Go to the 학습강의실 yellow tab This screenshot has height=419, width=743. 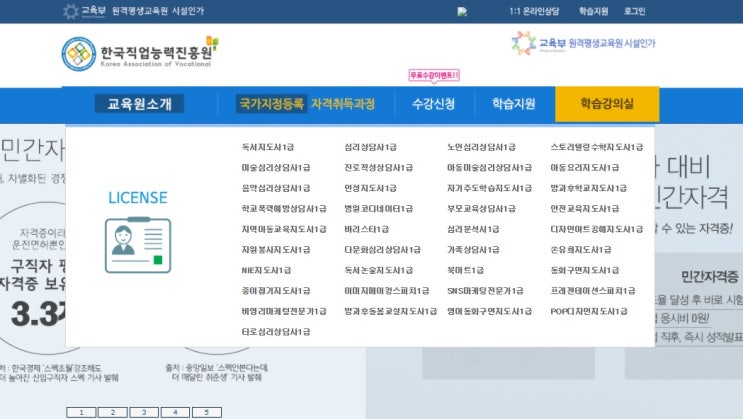tap(607, 104)
